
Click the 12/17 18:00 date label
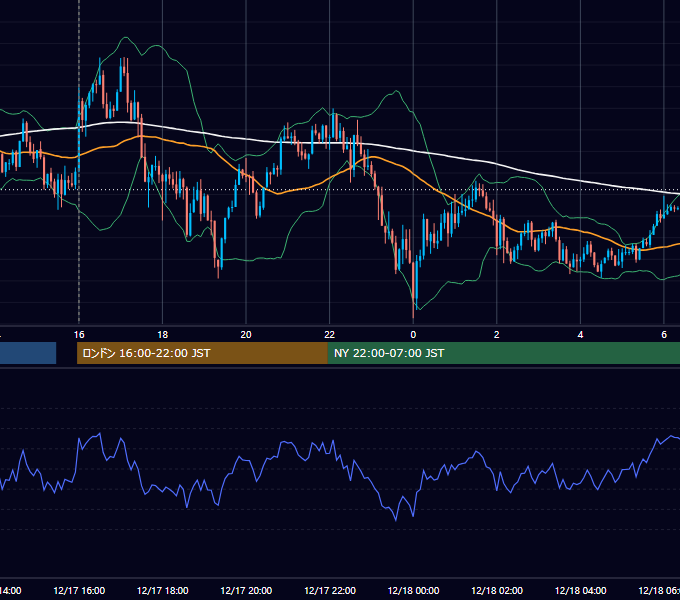click(x=163, y=590)
